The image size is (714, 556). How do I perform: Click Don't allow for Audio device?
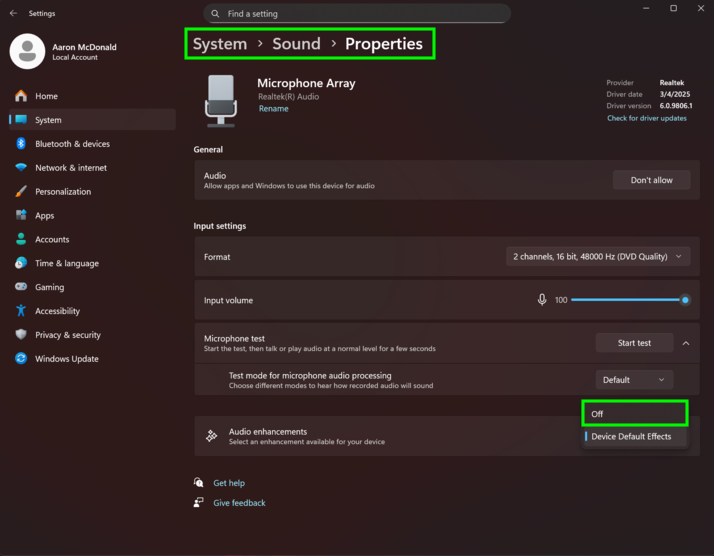(651, 180)
